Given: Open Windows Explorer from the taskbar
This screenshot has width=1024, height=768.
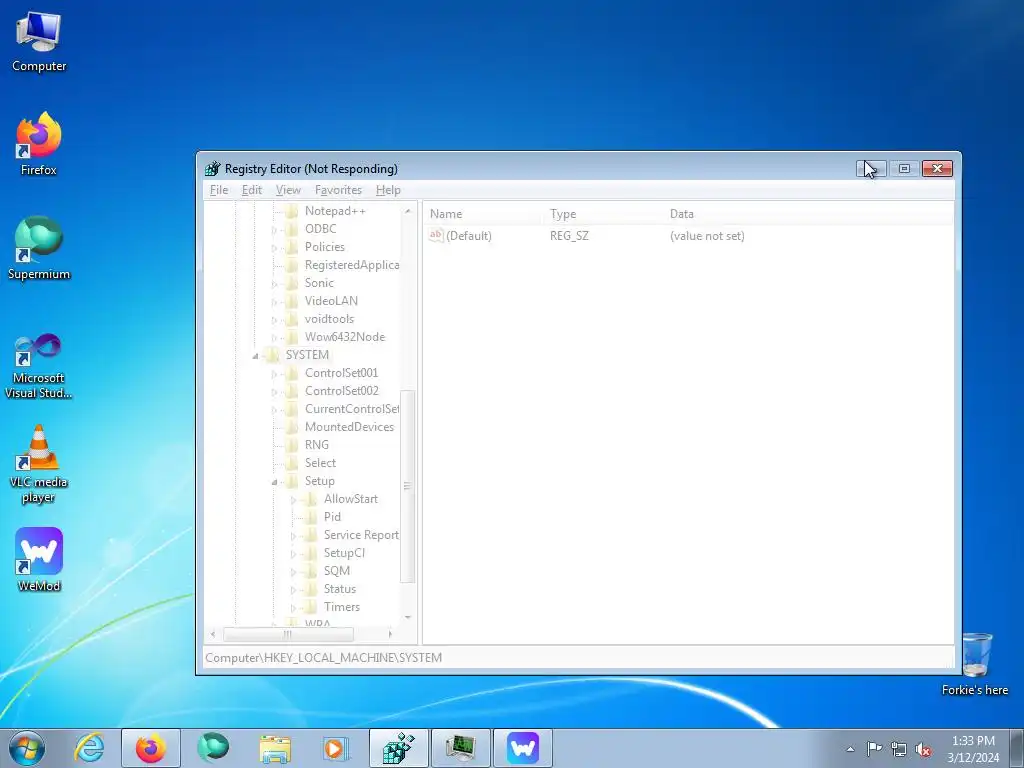Looking at the screenshot, I should tap(275, 748).
